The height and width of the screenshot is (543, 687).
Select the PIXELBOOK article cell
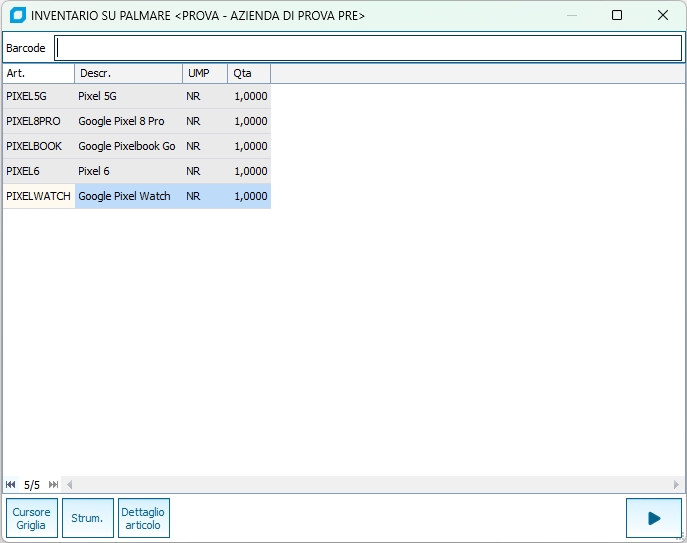pos(39,146)
